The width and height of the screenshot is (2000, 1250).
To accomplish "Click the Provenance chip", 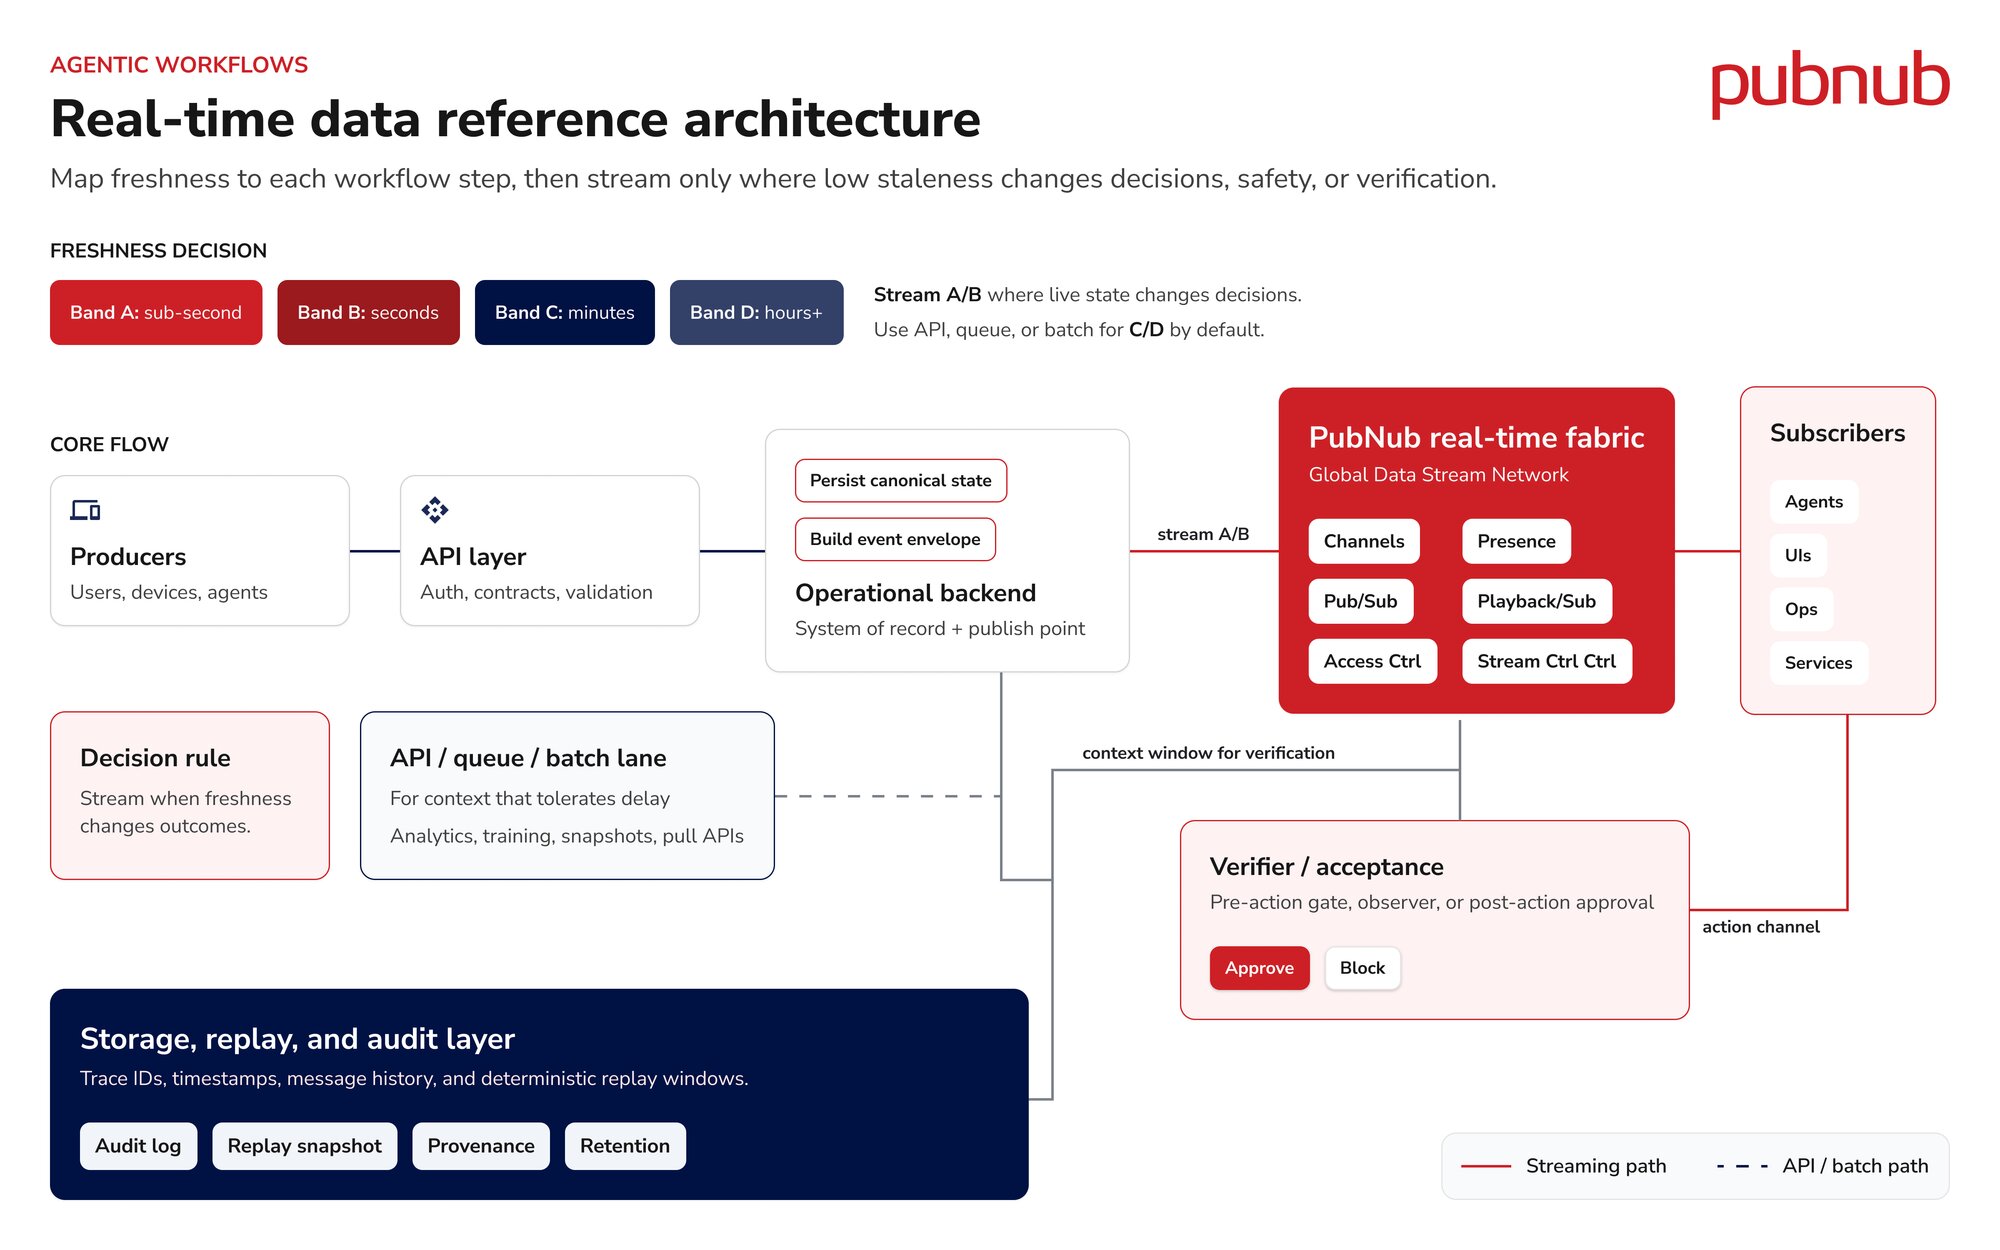I will (x=481, y=1146).
